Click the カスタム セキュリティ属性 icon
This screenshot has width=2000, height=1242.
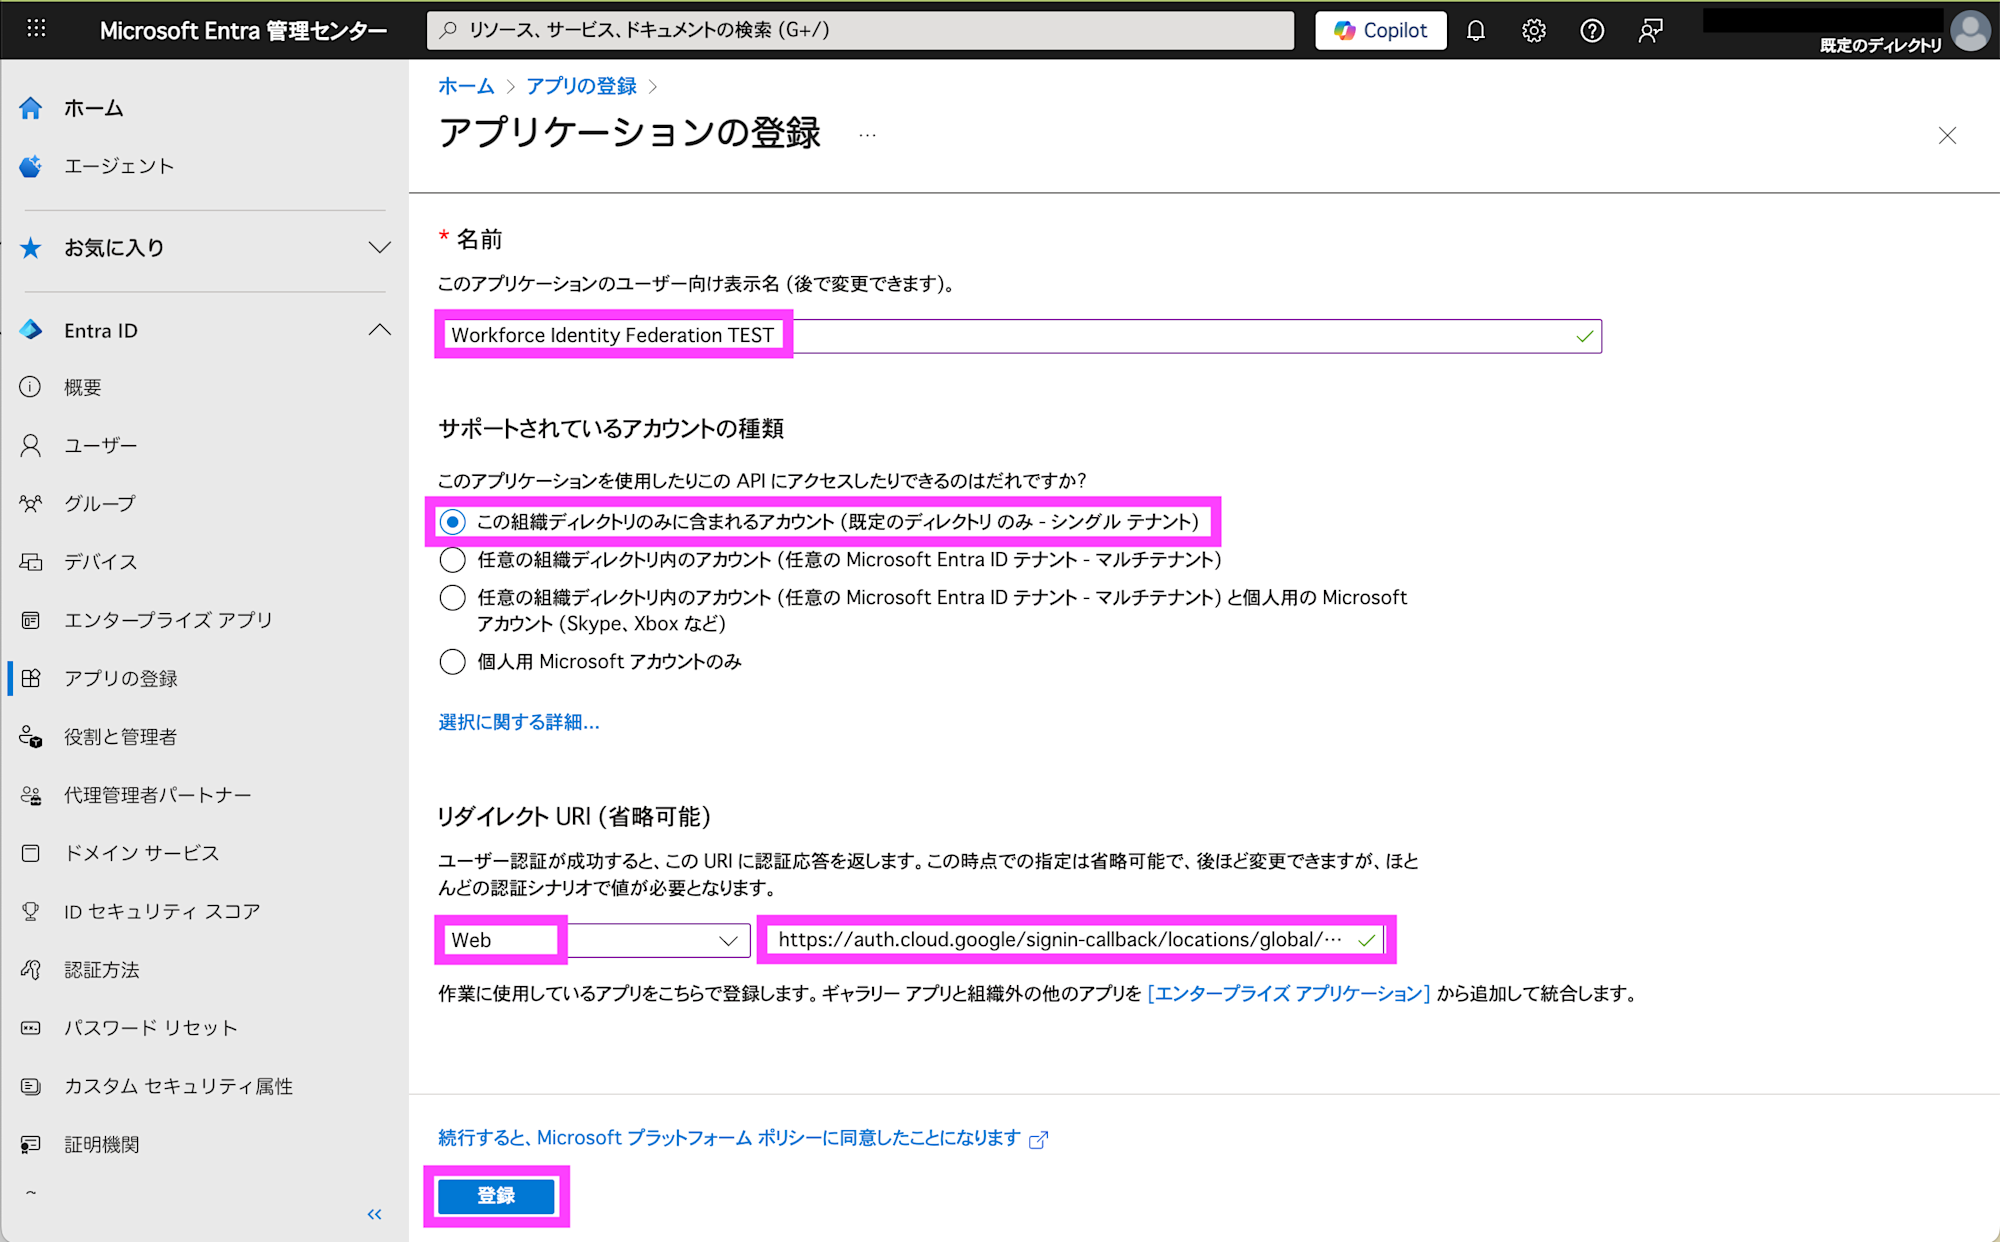coord(31,1086)
